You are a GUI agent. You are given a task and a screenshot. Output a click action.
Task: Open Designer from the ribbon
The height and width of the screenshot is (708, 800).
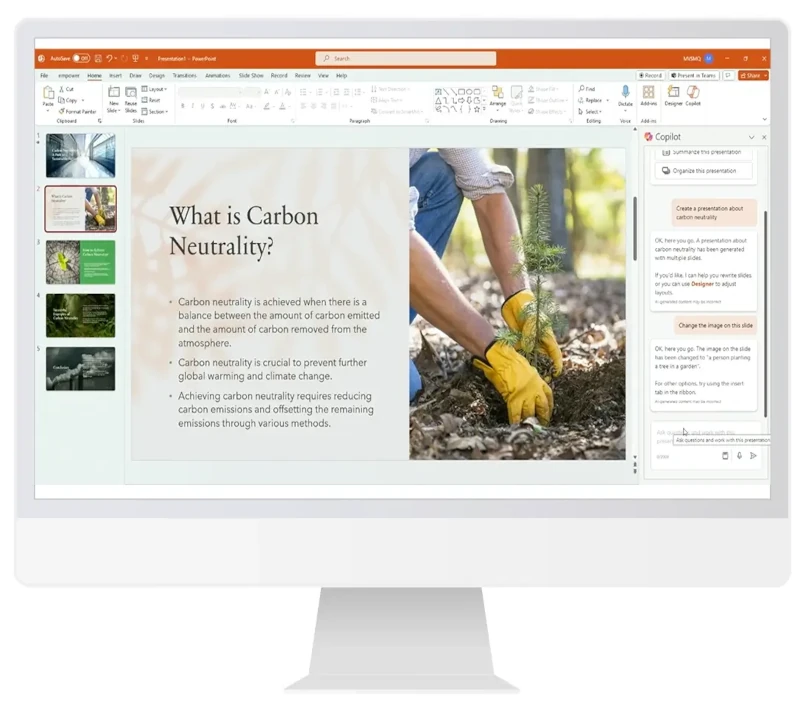673,93
